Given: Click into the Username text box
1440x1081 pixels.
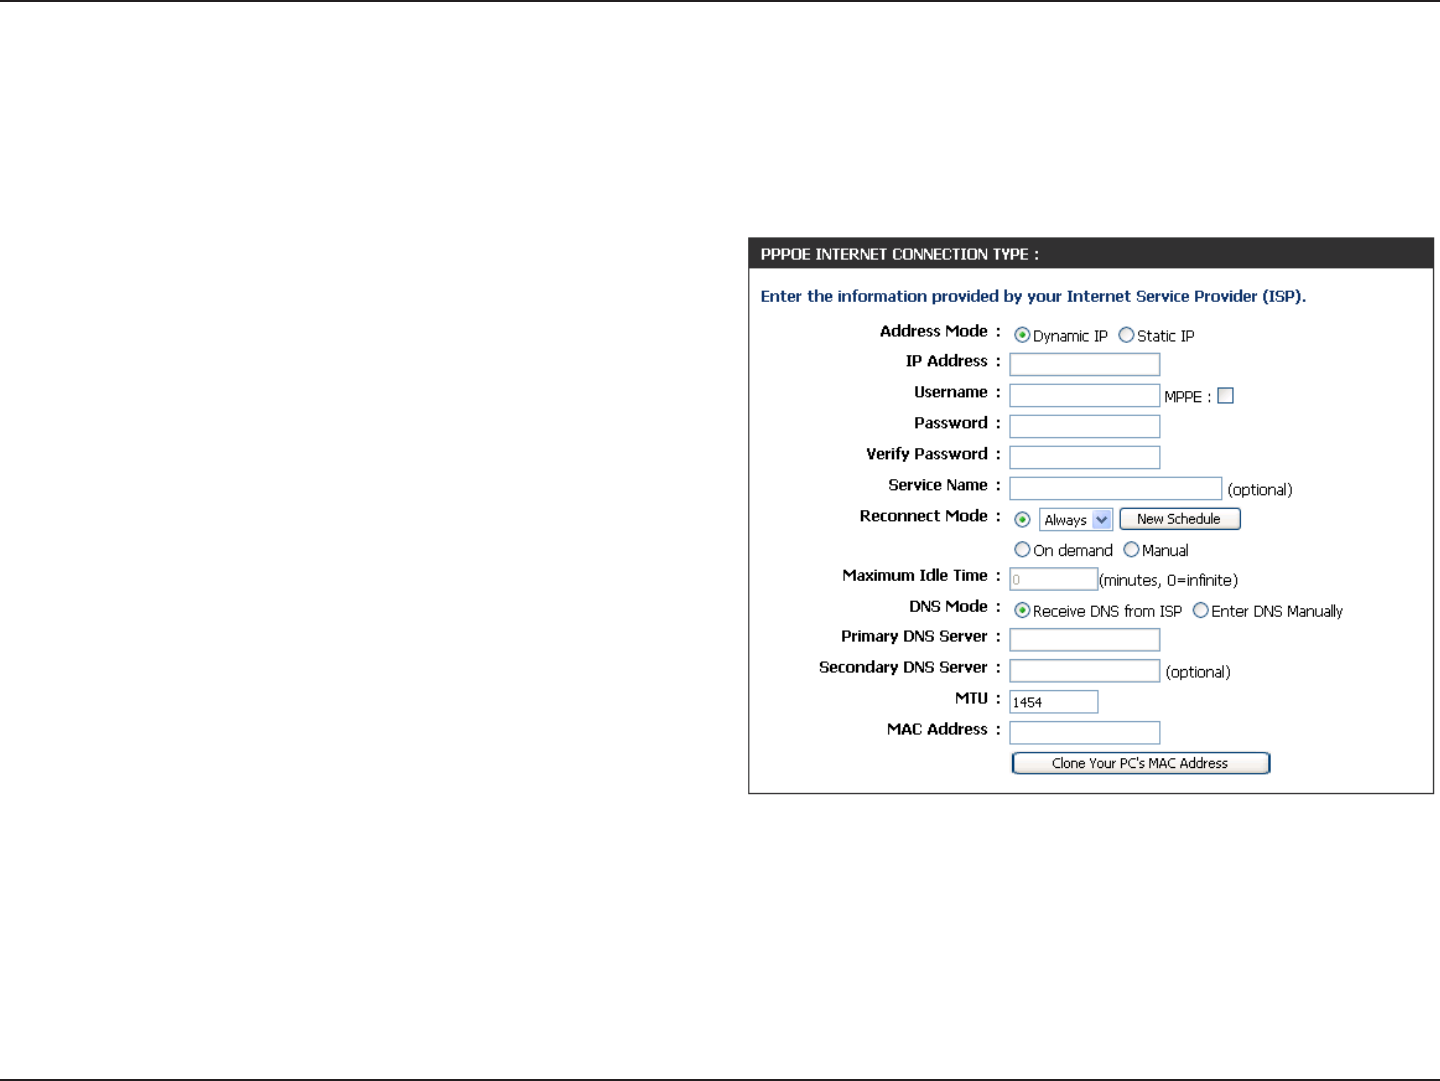Looking at the screenshot, I should click(1085, 395).
